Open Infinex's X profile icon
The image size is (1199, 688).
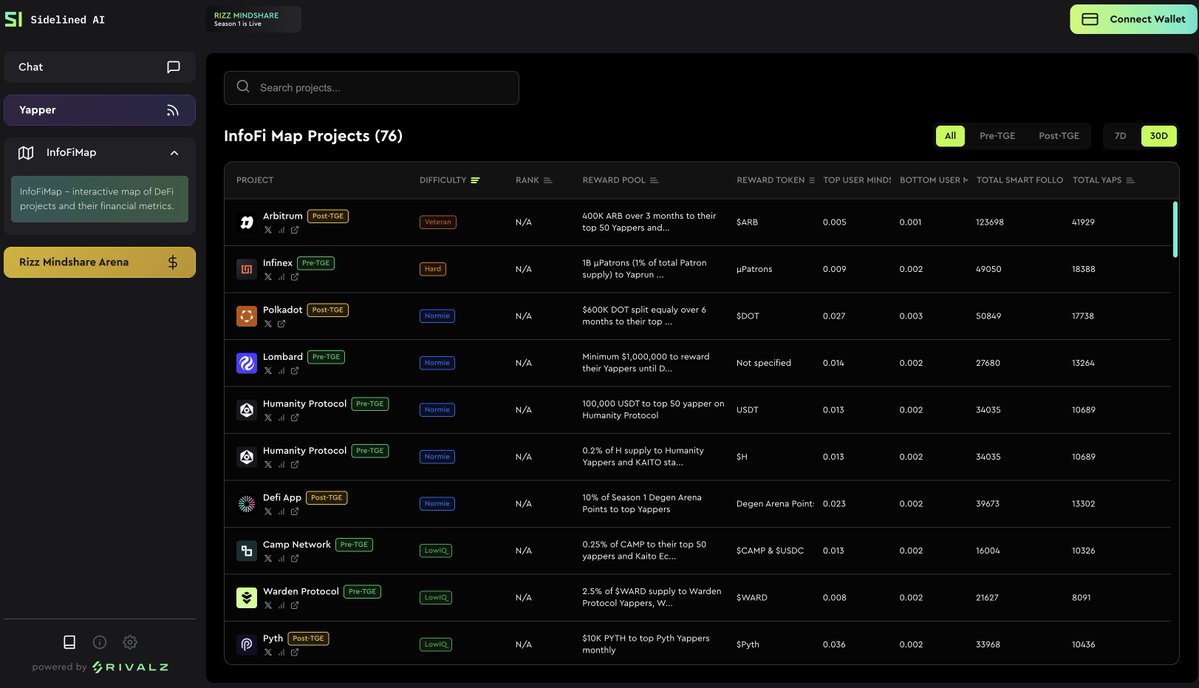click(268, 277)
